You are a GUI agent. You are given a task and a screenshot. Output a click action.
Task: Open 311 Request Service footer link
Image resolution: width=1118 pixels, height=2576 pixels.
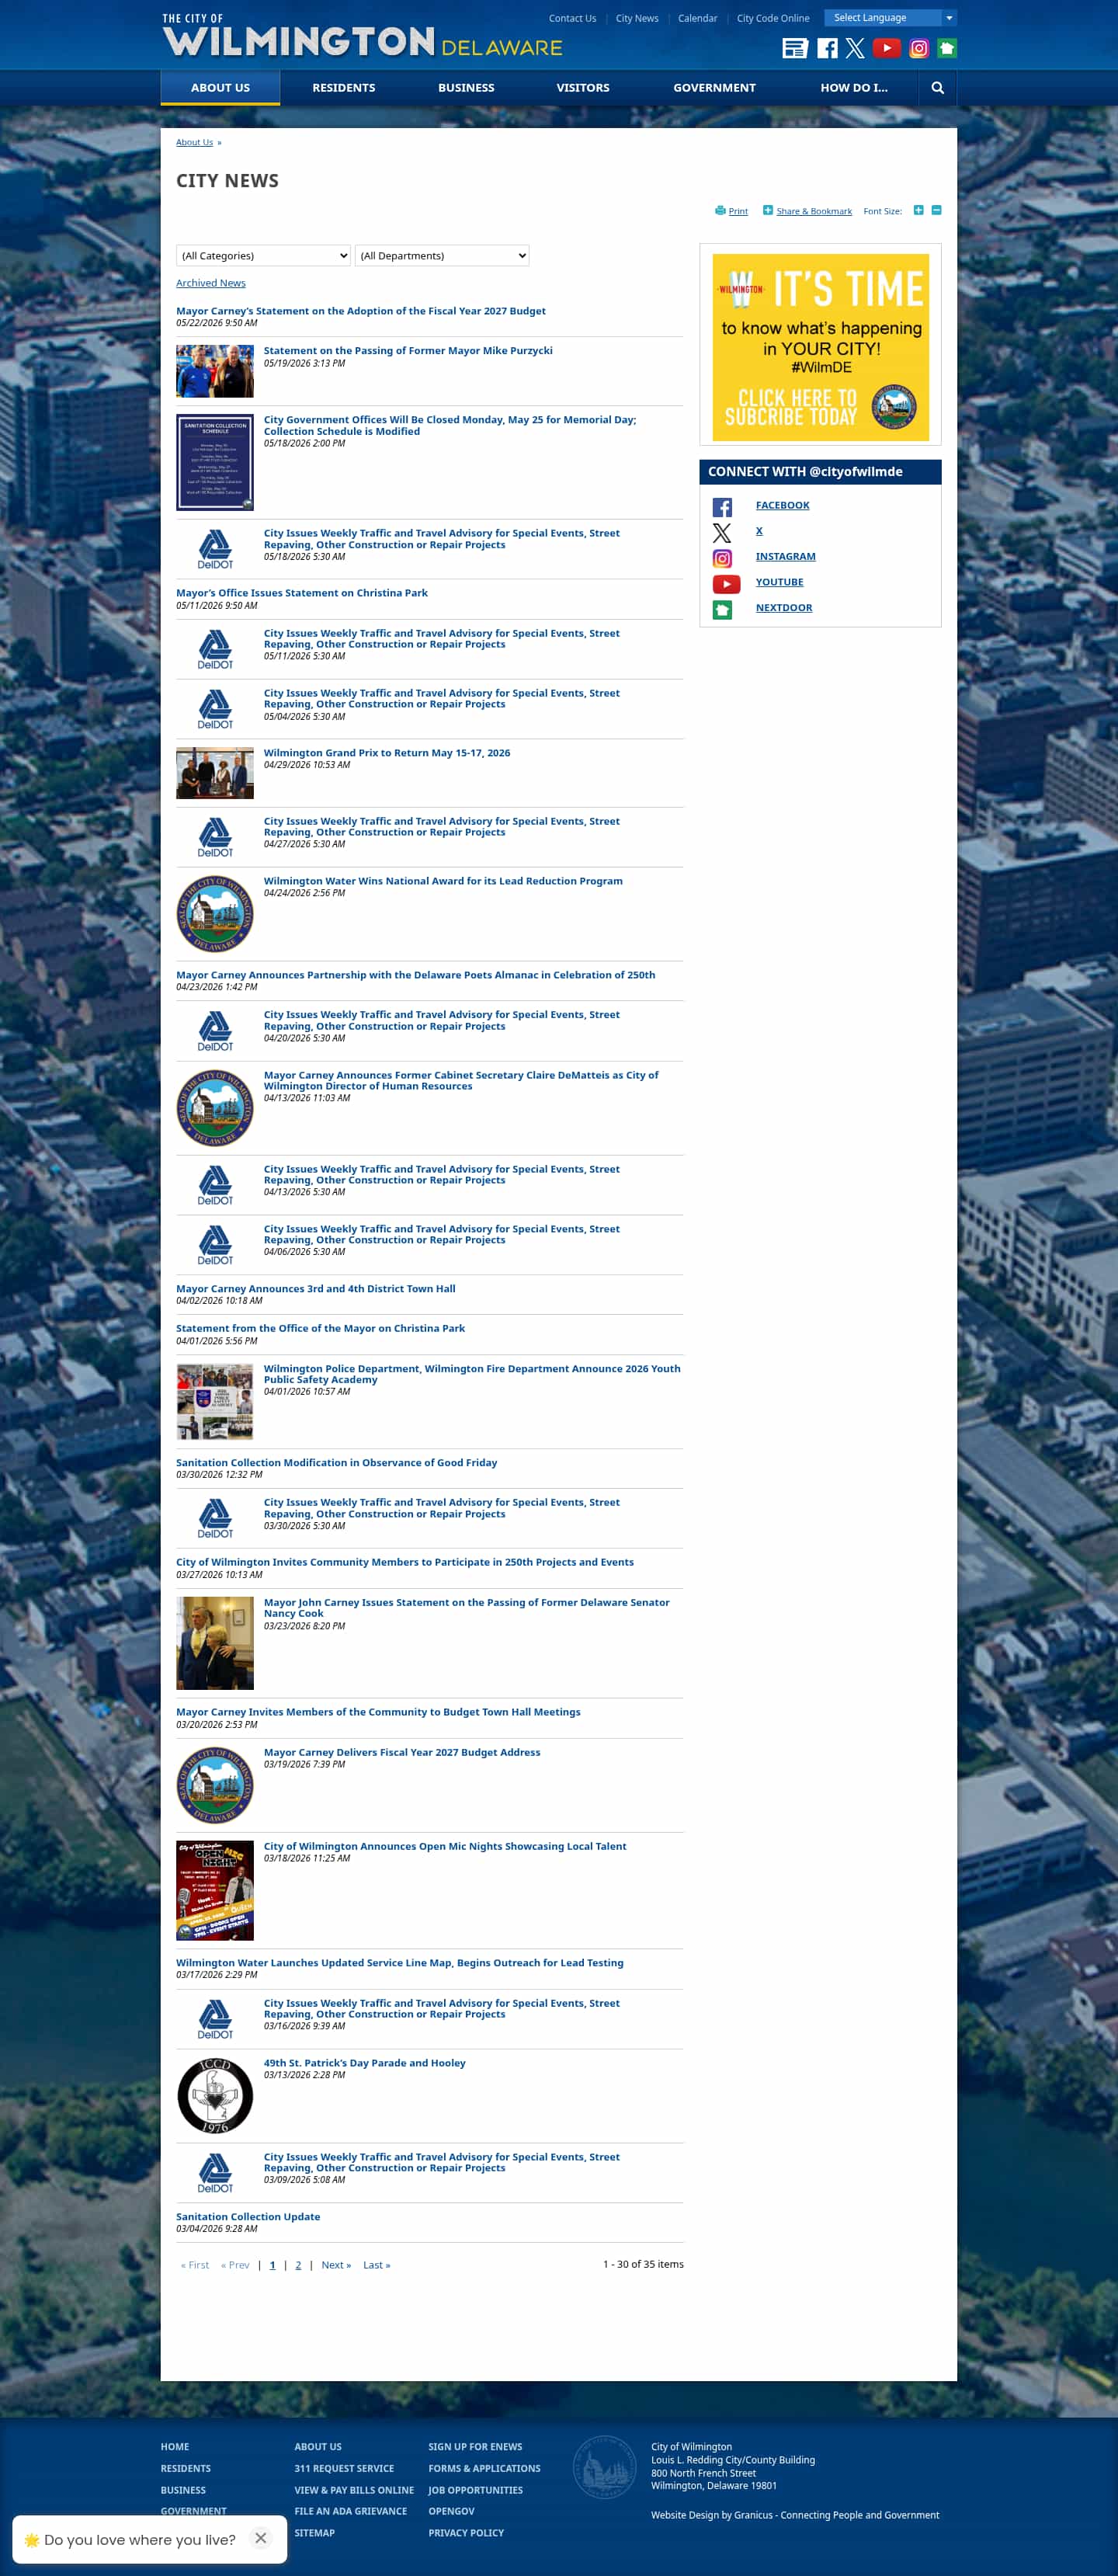344,2468
